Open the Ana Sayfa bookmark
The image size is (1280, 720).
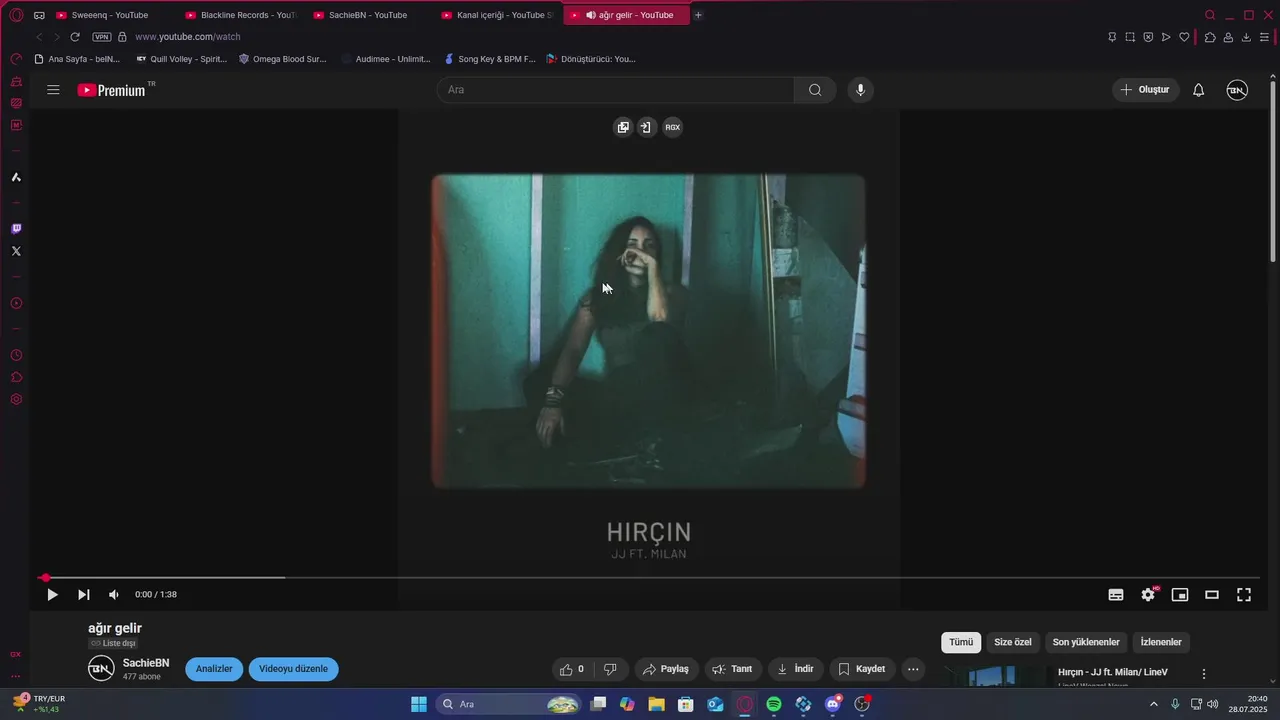[77, 59]
